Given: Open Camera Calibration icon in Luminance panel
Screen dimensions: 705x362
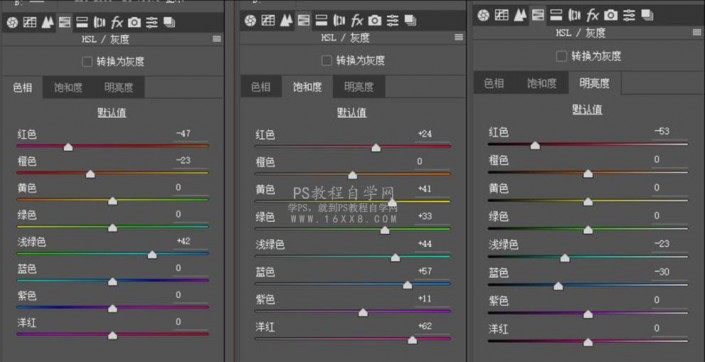Looking at the screenshot, I should point(611,15).
